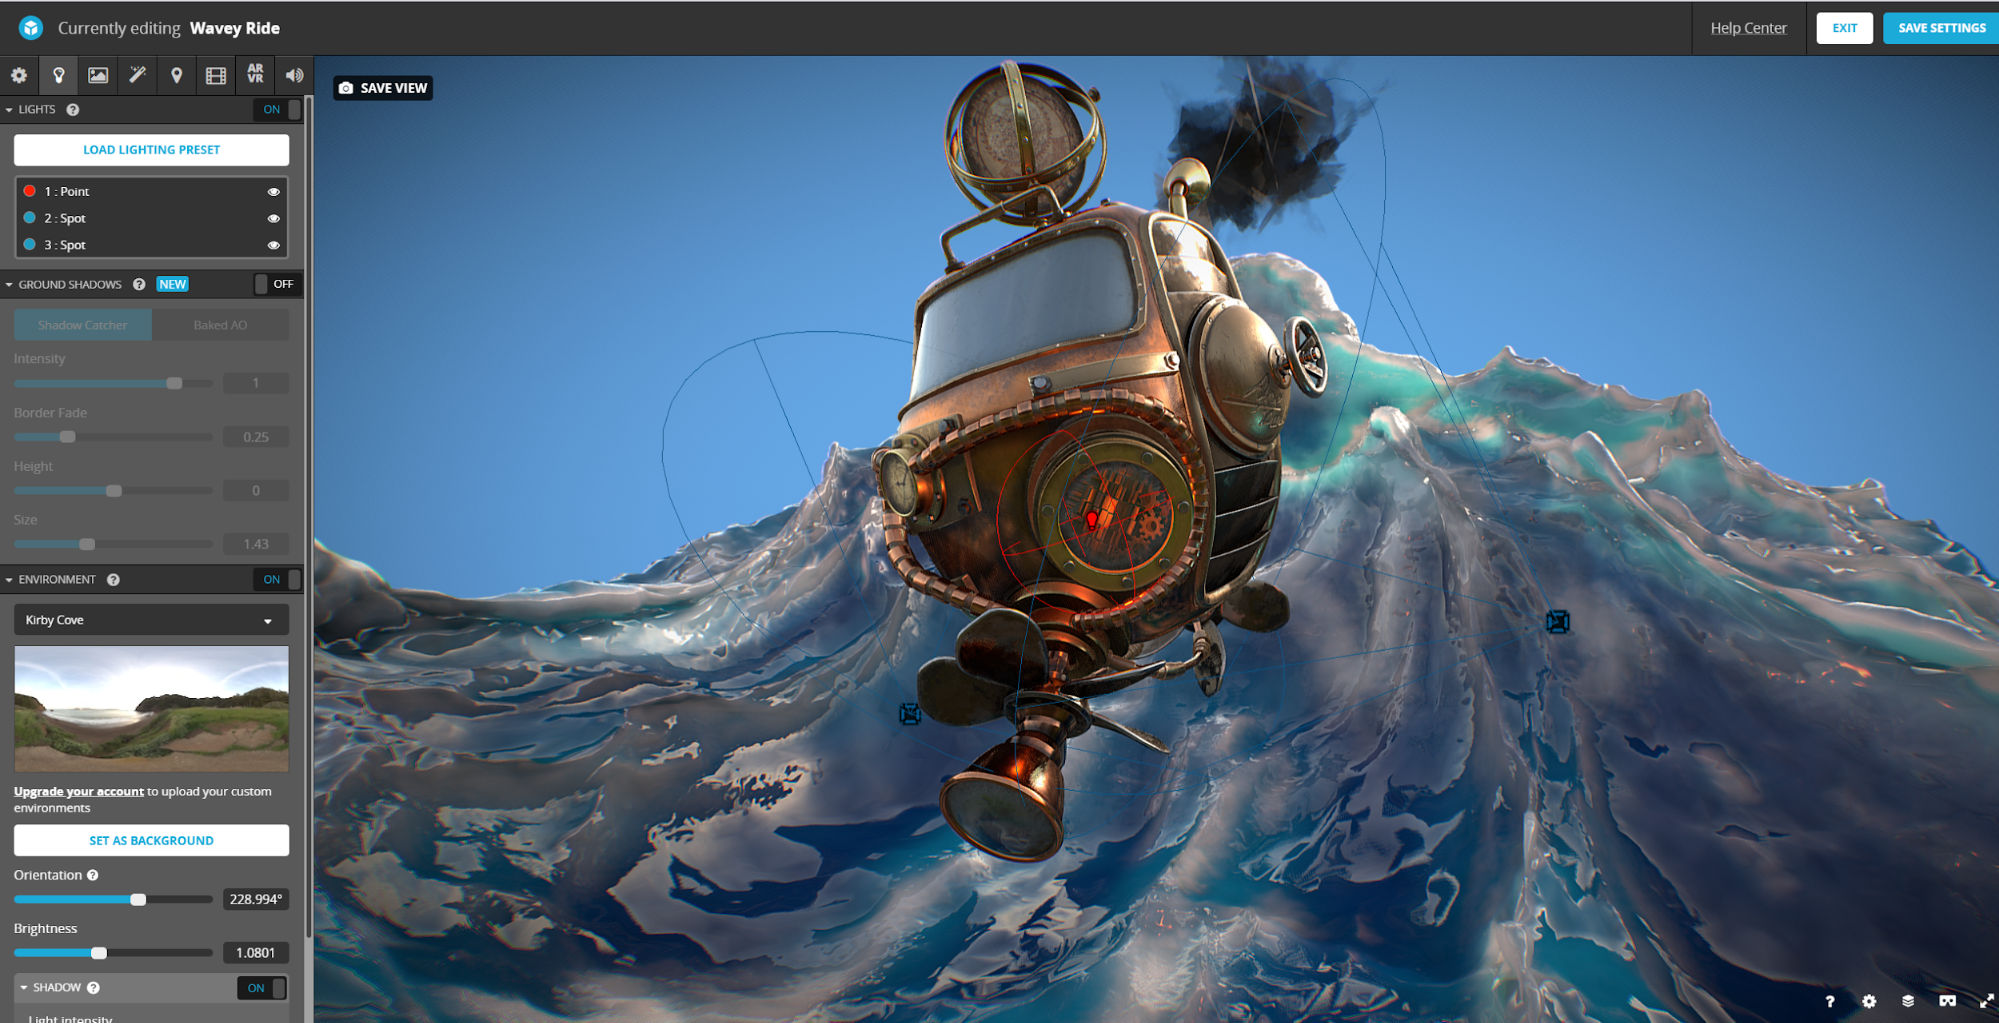Open the Post-processing magic wand tab
The width and height of the screenshot is (1999, 1023).
[x=137, y=75]
